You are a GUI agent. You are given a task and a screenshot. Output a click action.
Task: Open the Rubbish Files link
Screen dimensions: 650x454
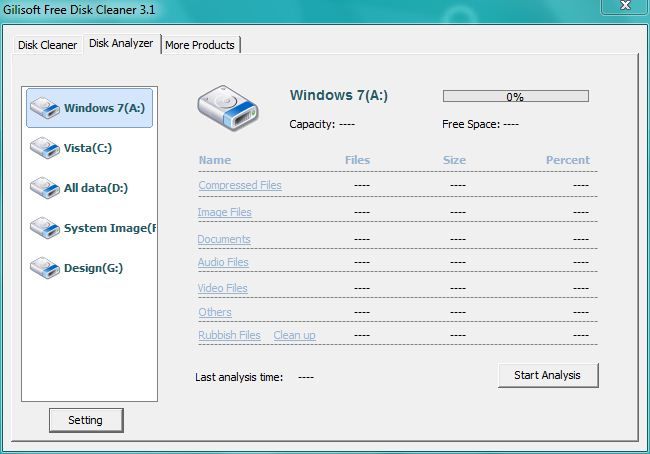tap(229, 335)
